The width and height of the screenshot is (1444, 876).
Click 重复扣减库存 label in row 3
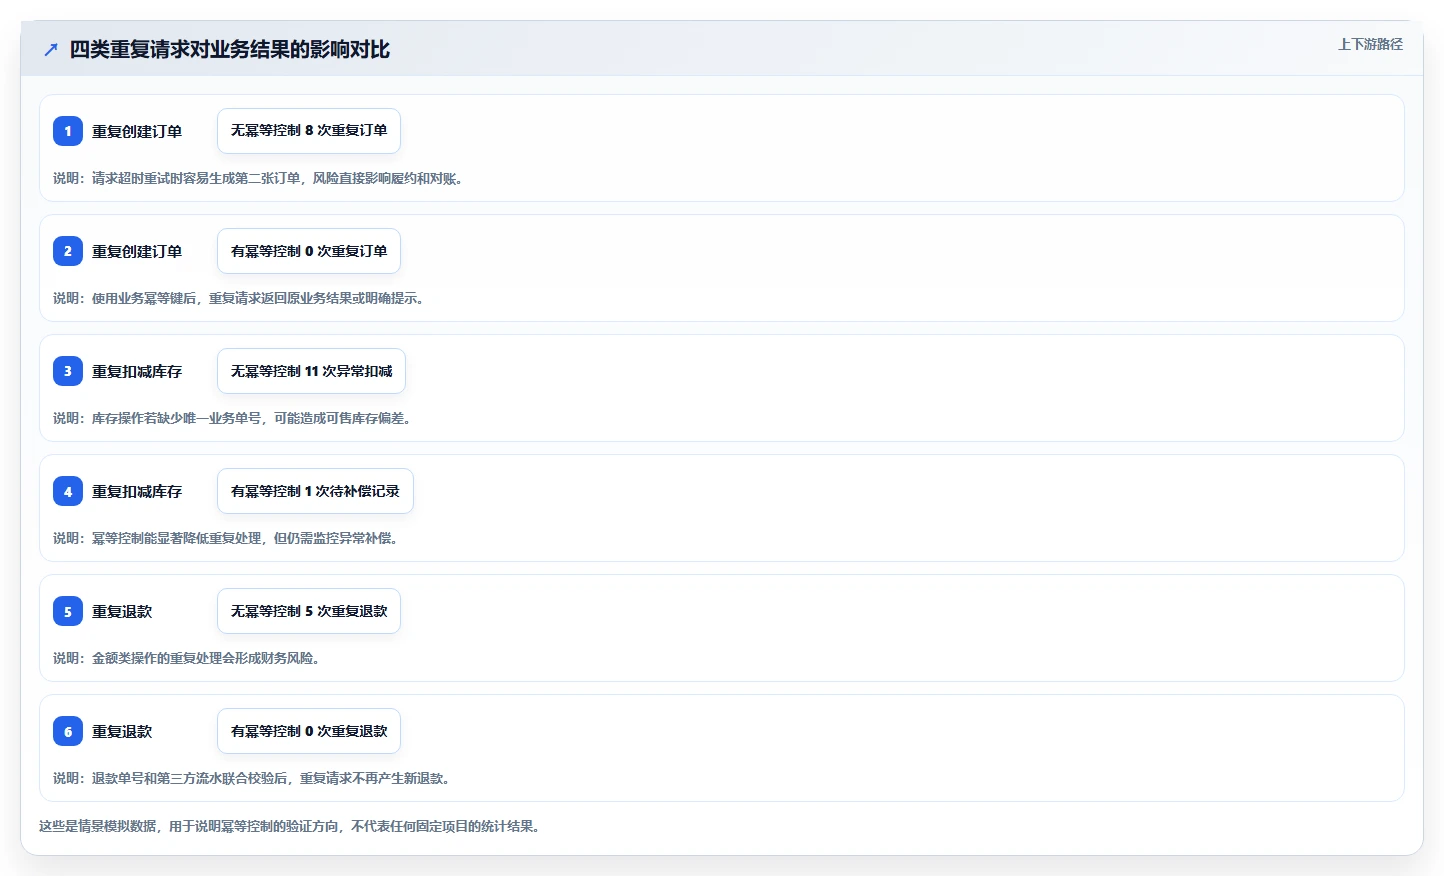pyautogui.click(x=137, y=371)
